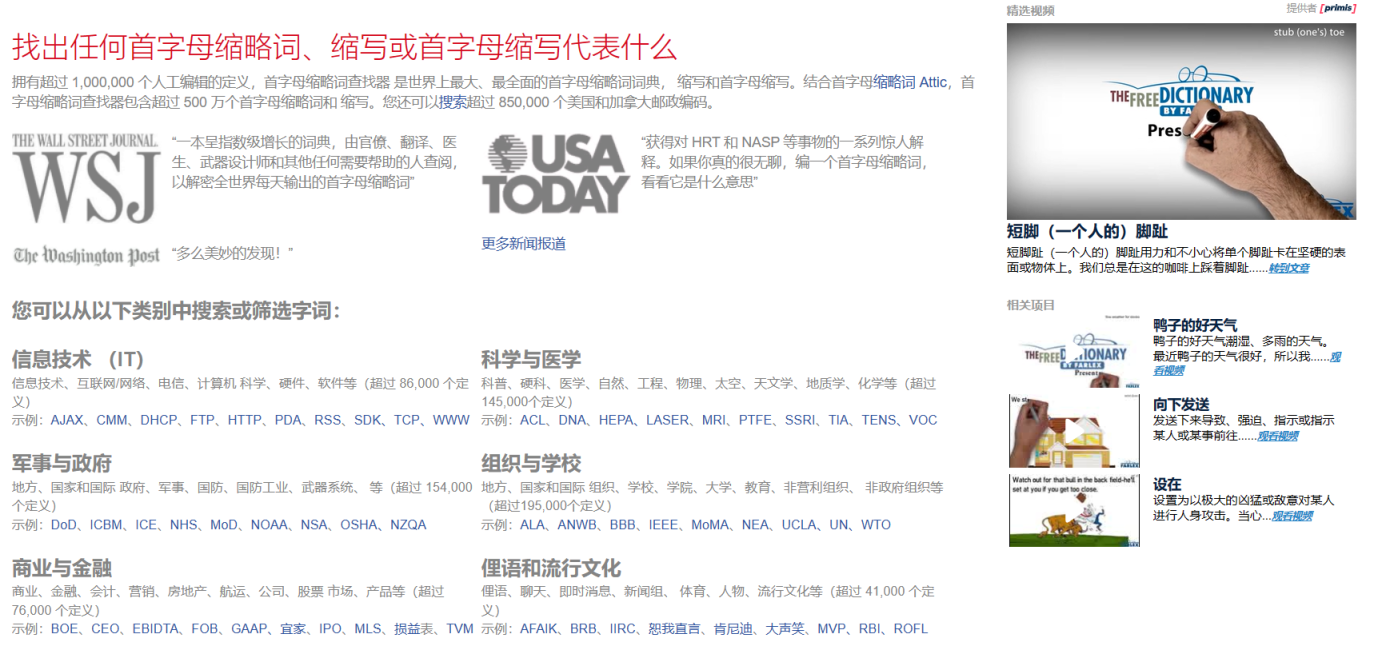Click the primis provider logo

click(1339, 8)
